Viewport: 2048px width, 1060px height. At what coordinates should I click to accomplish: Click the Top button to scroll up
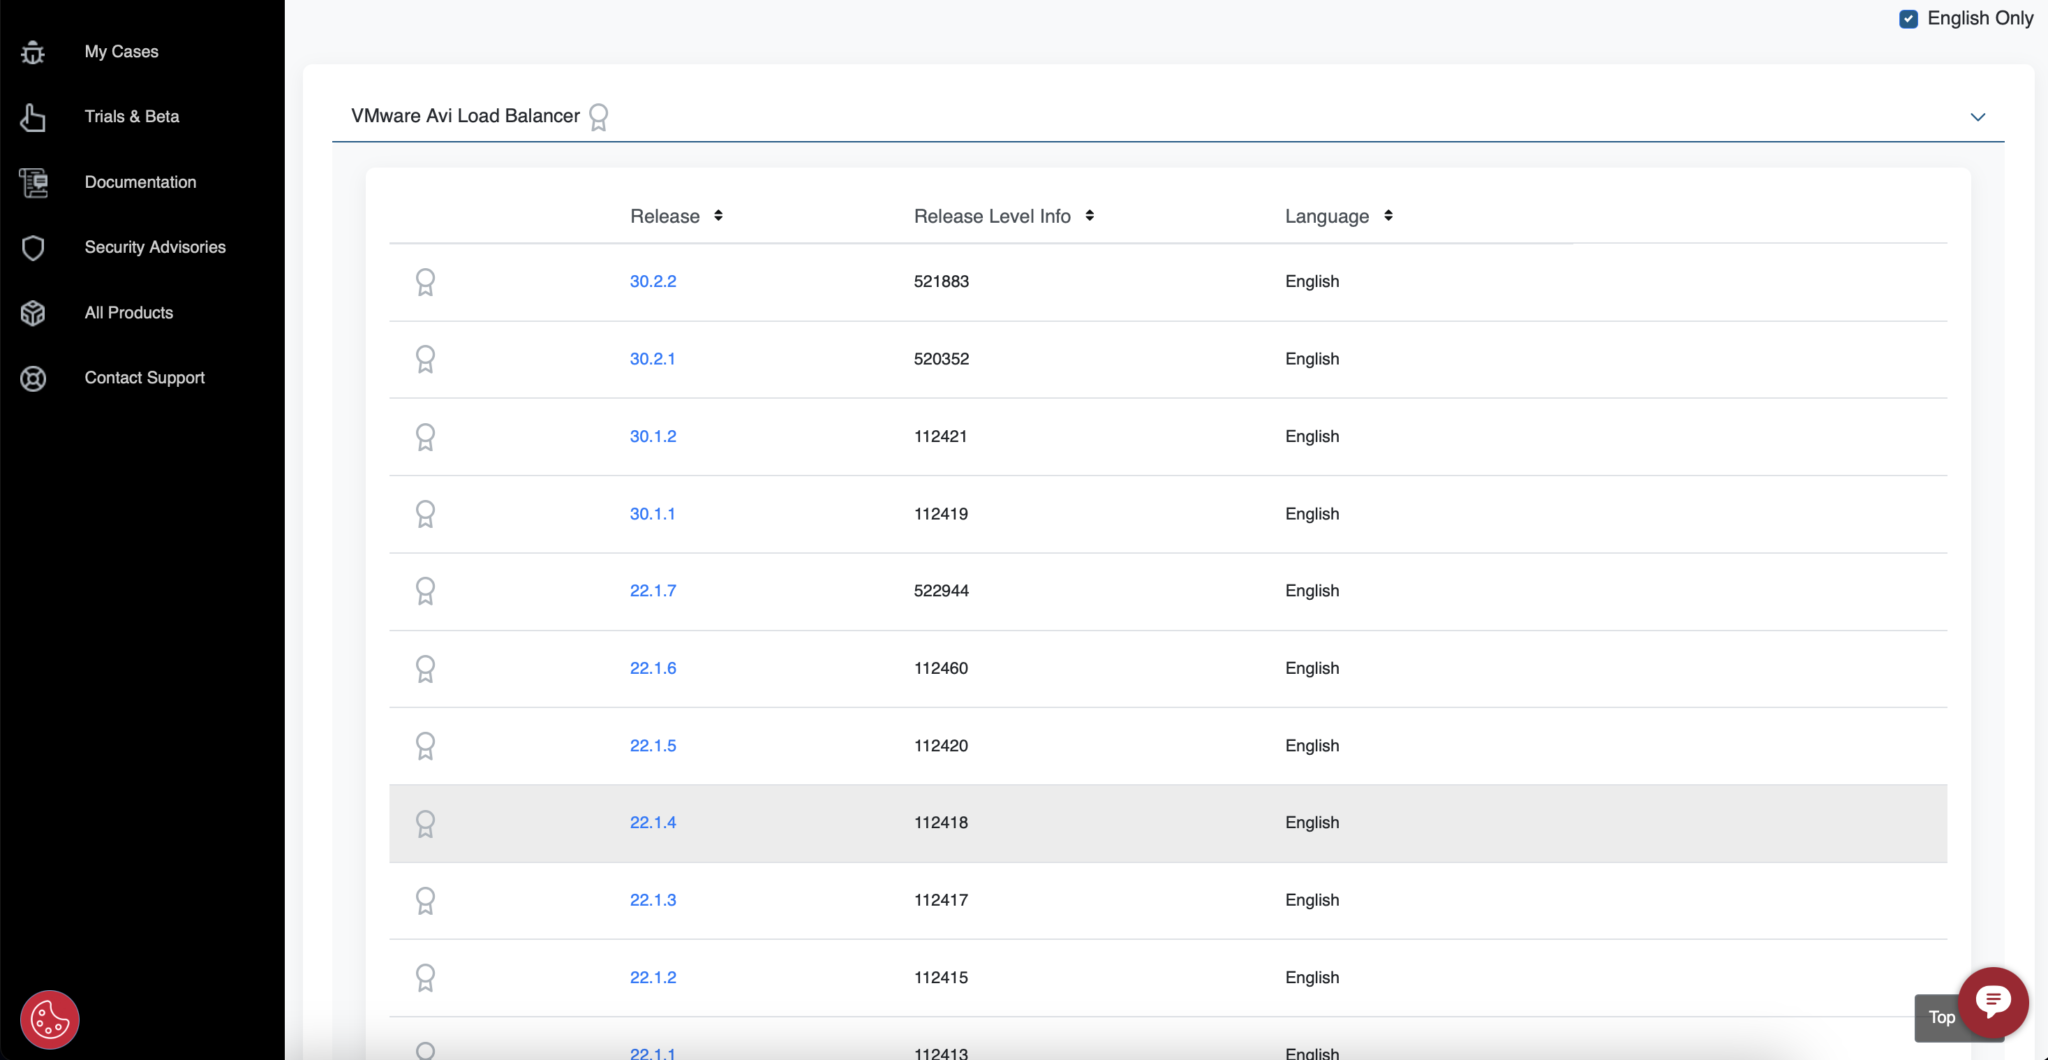point(1941,1017)
